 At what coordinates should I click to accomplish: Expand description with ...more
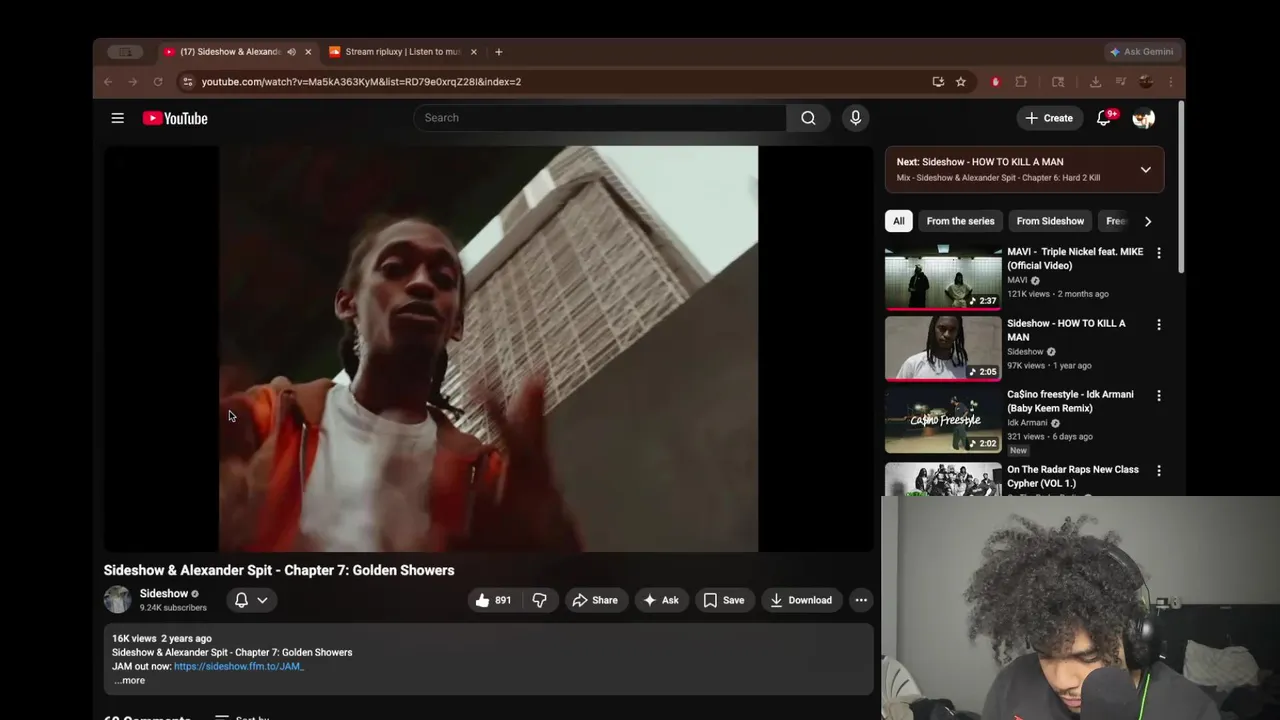130,681
